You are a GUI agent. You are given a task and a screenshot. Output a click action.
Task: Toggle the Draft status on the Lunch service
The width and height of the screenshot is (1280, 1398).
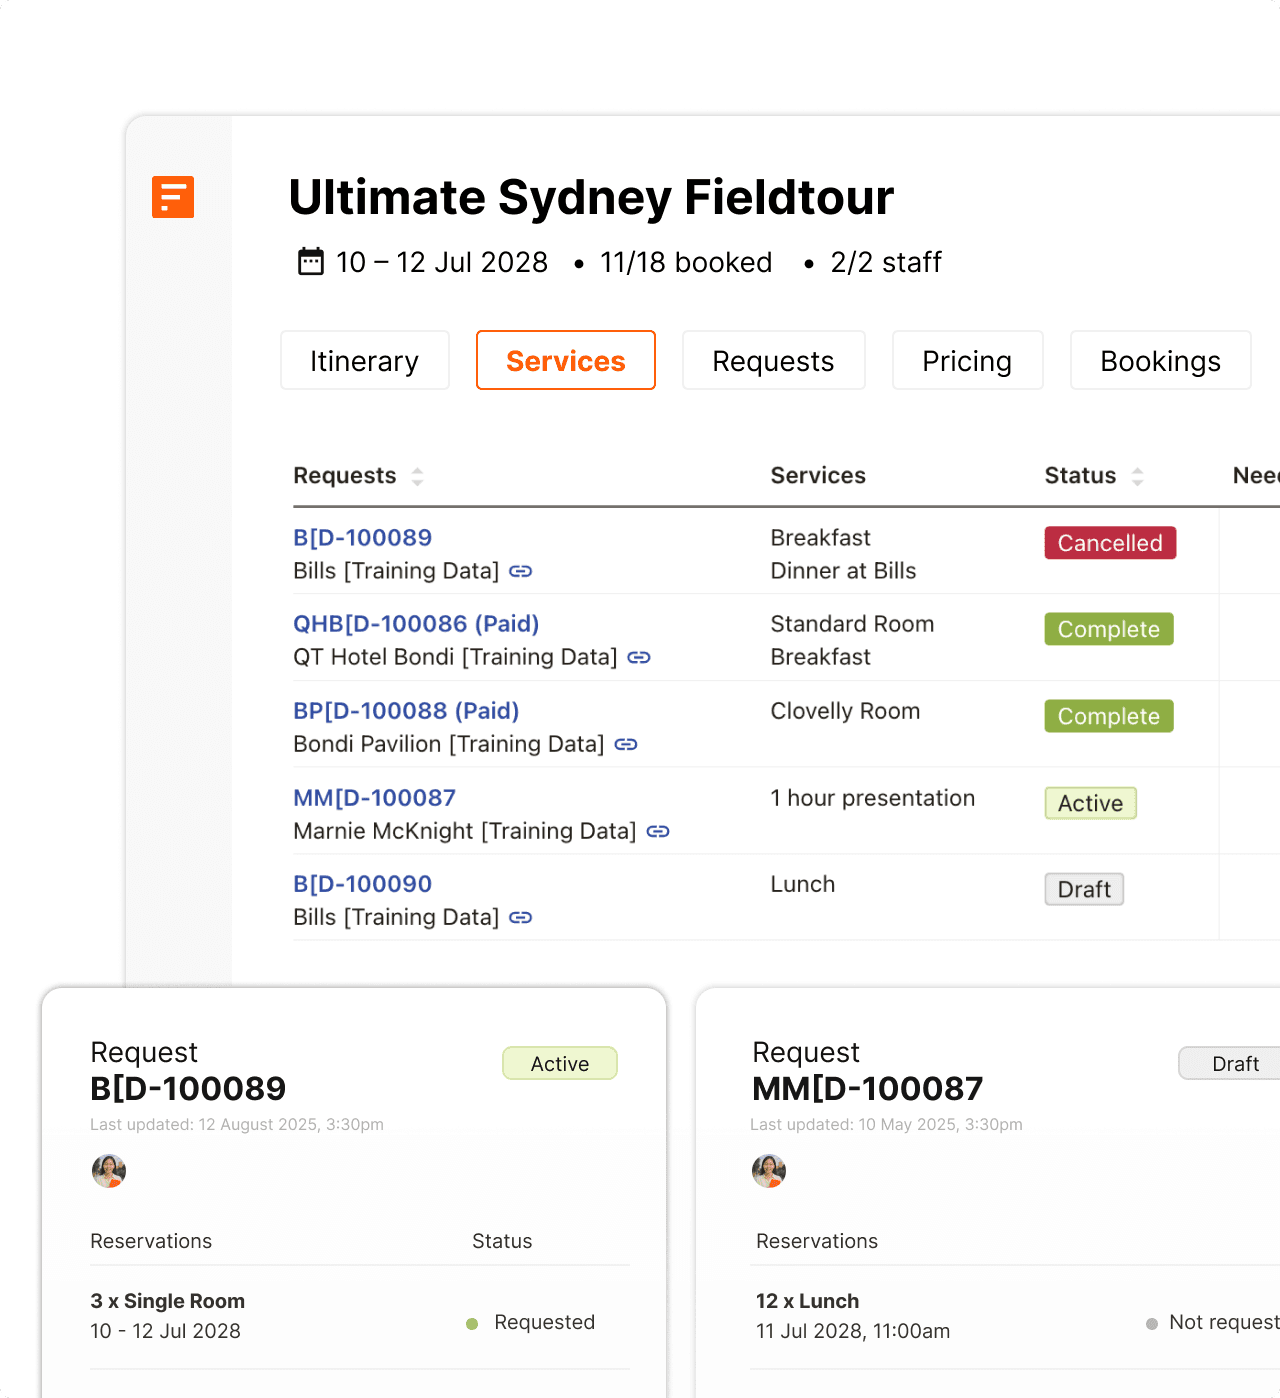click(x=1084, y=889)
